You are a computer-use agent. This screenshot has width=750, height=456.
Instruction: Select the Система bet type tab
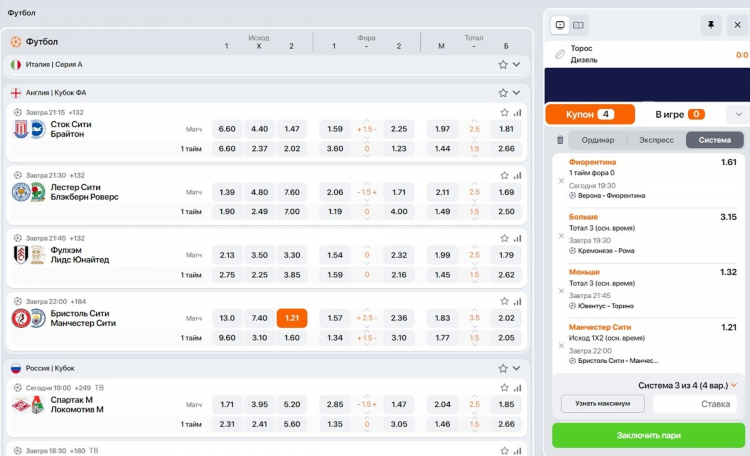tap(715, 140)
